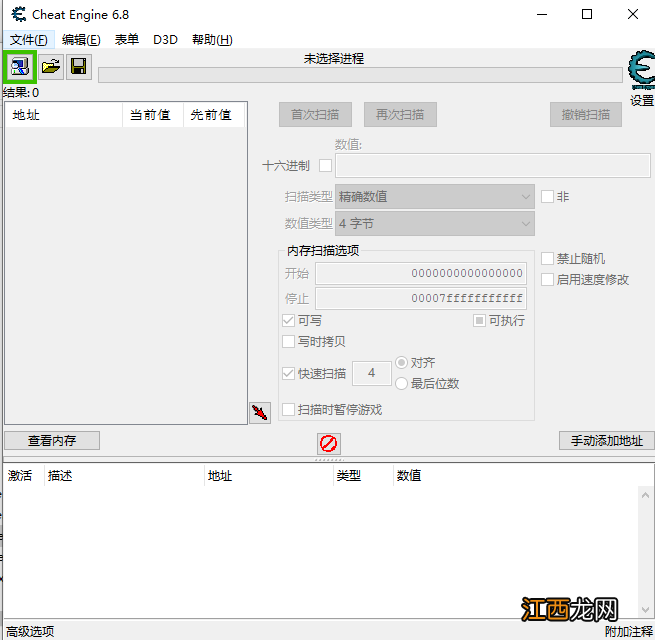Viewport: 655px width, 640px height.
Task: Open the process list icon
Action: [20, 66]
